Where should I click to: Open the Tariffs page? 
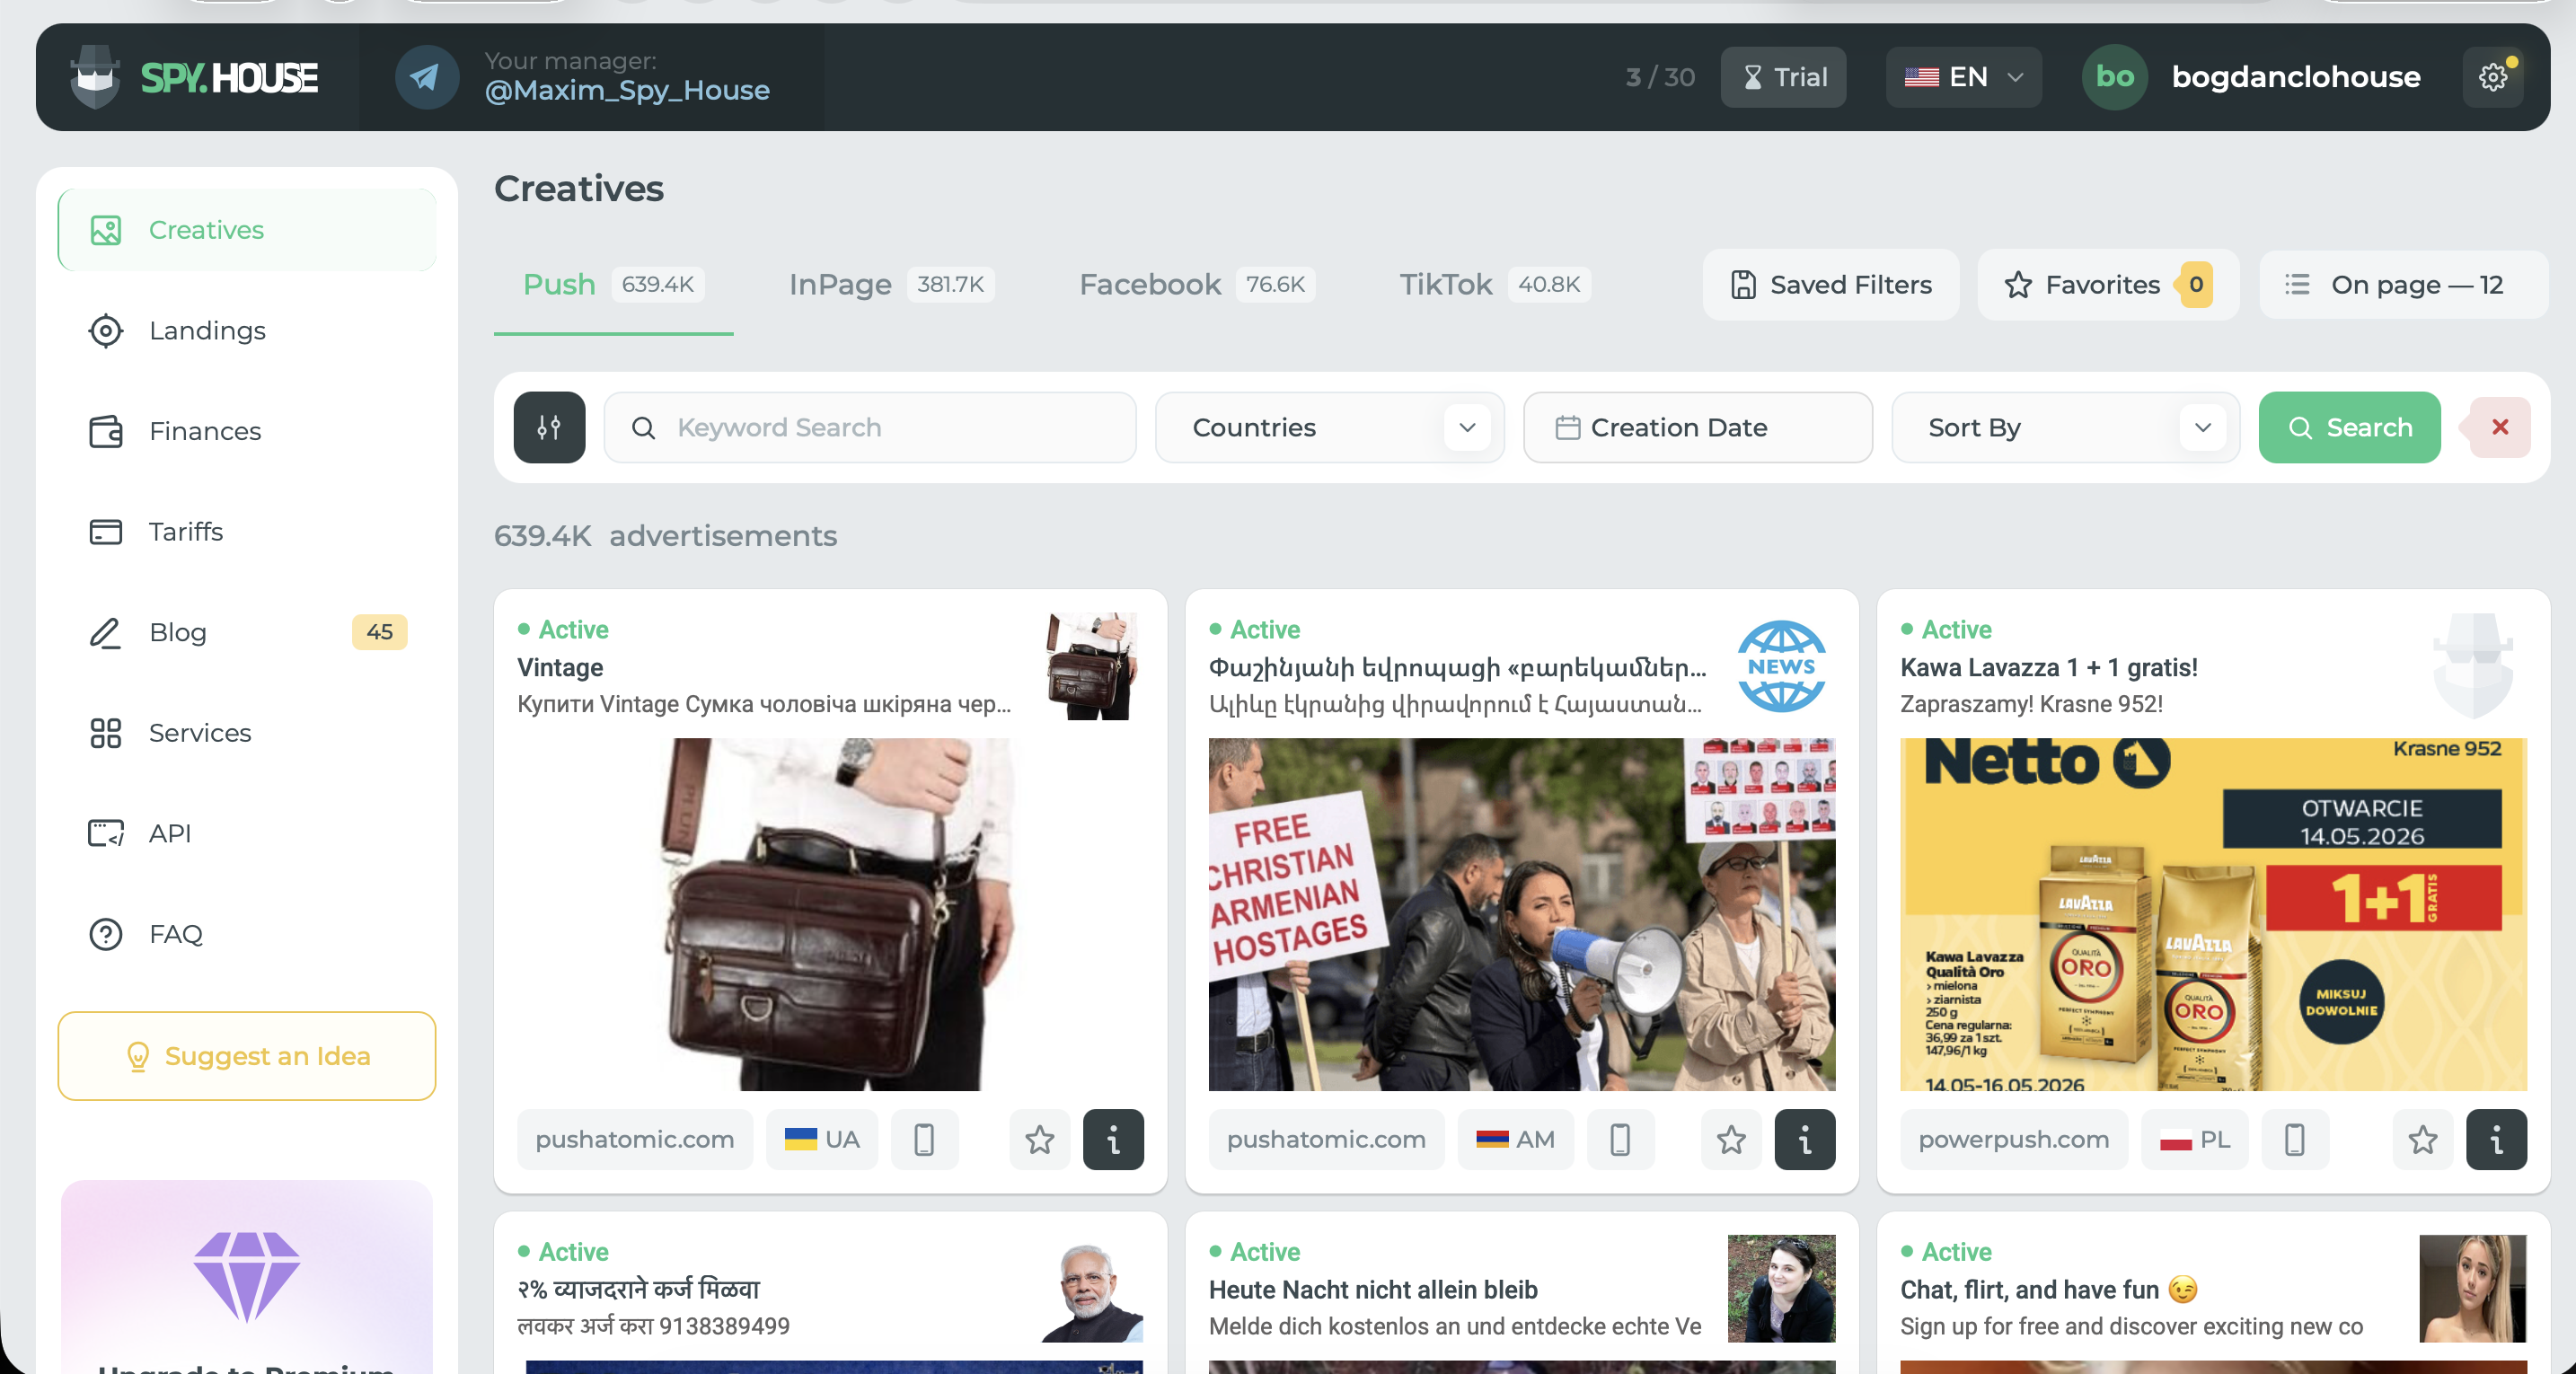(x=247, y=531)
